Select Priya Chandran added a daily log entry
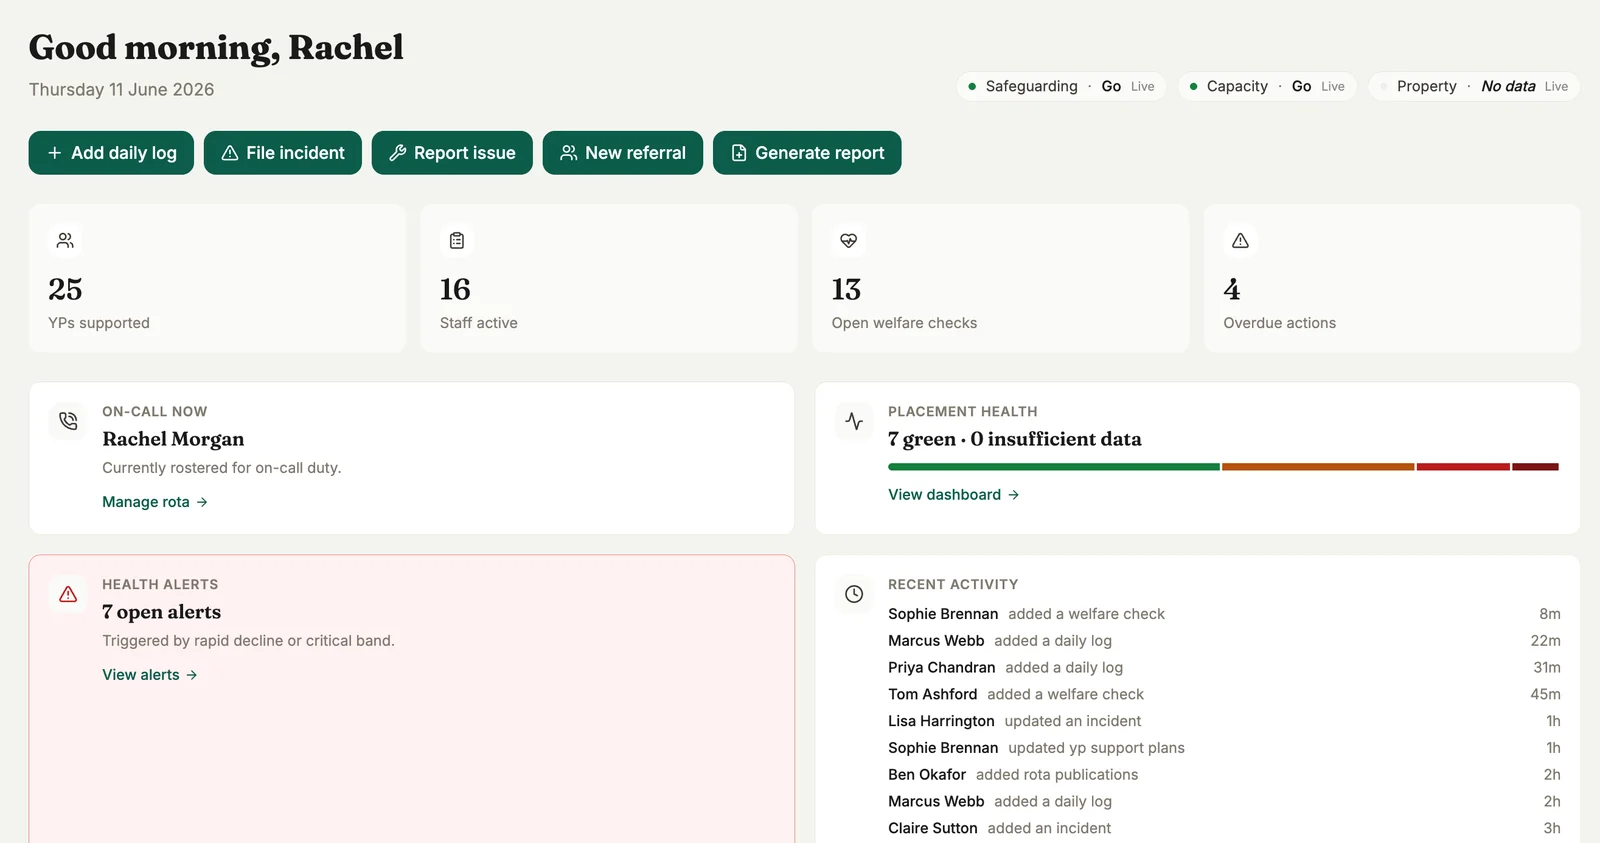Viewport: 1600px width, 843px height. (x=1224, y=667)
